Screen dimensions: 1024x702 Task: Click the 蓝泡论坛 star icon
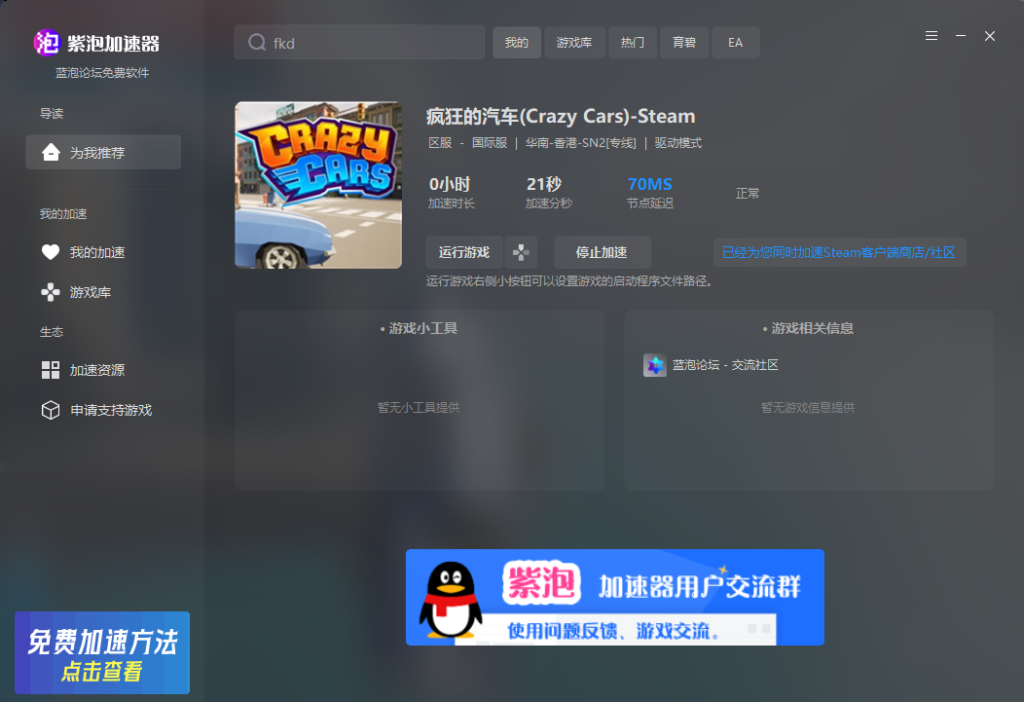coord(654,365)
